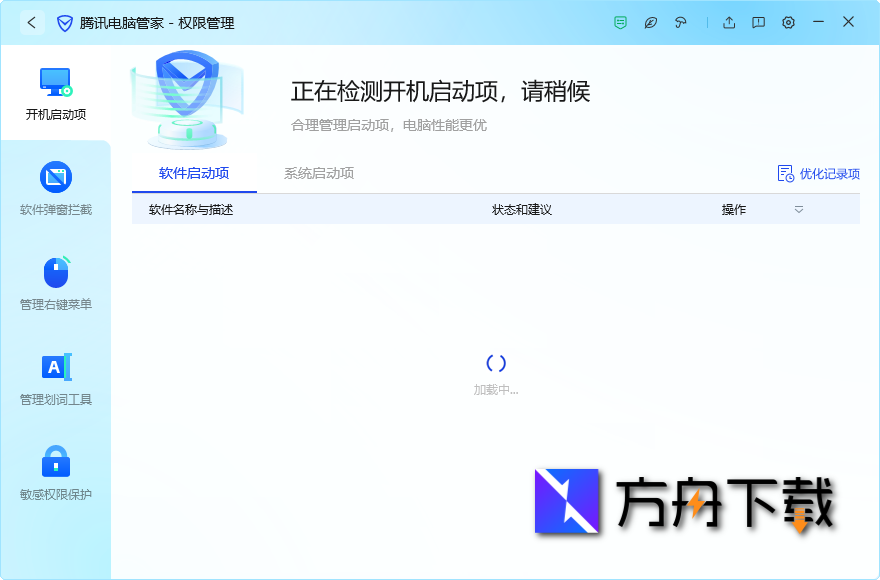
Task: Select the 软件启动项 tab
Action: (192, 173)
